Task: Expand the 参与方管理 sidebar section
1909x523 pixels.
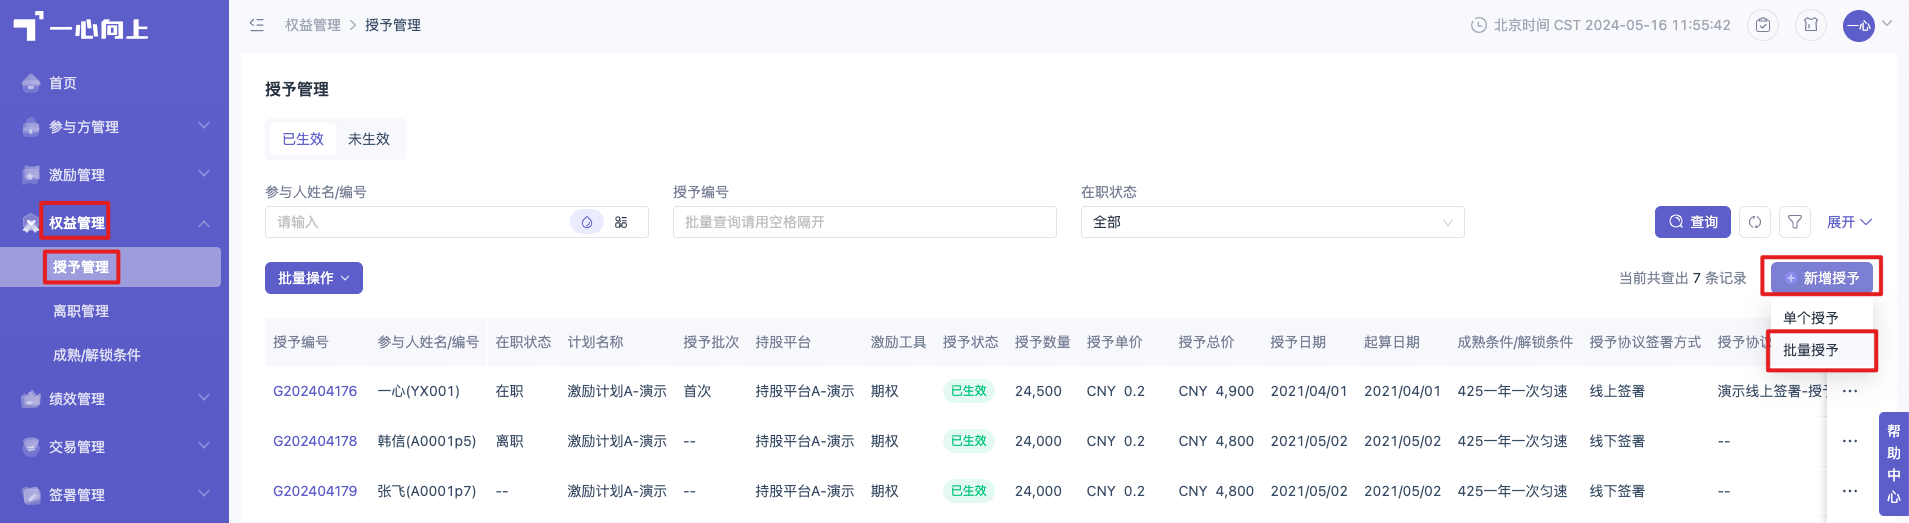Action: (x=115, y=127)
